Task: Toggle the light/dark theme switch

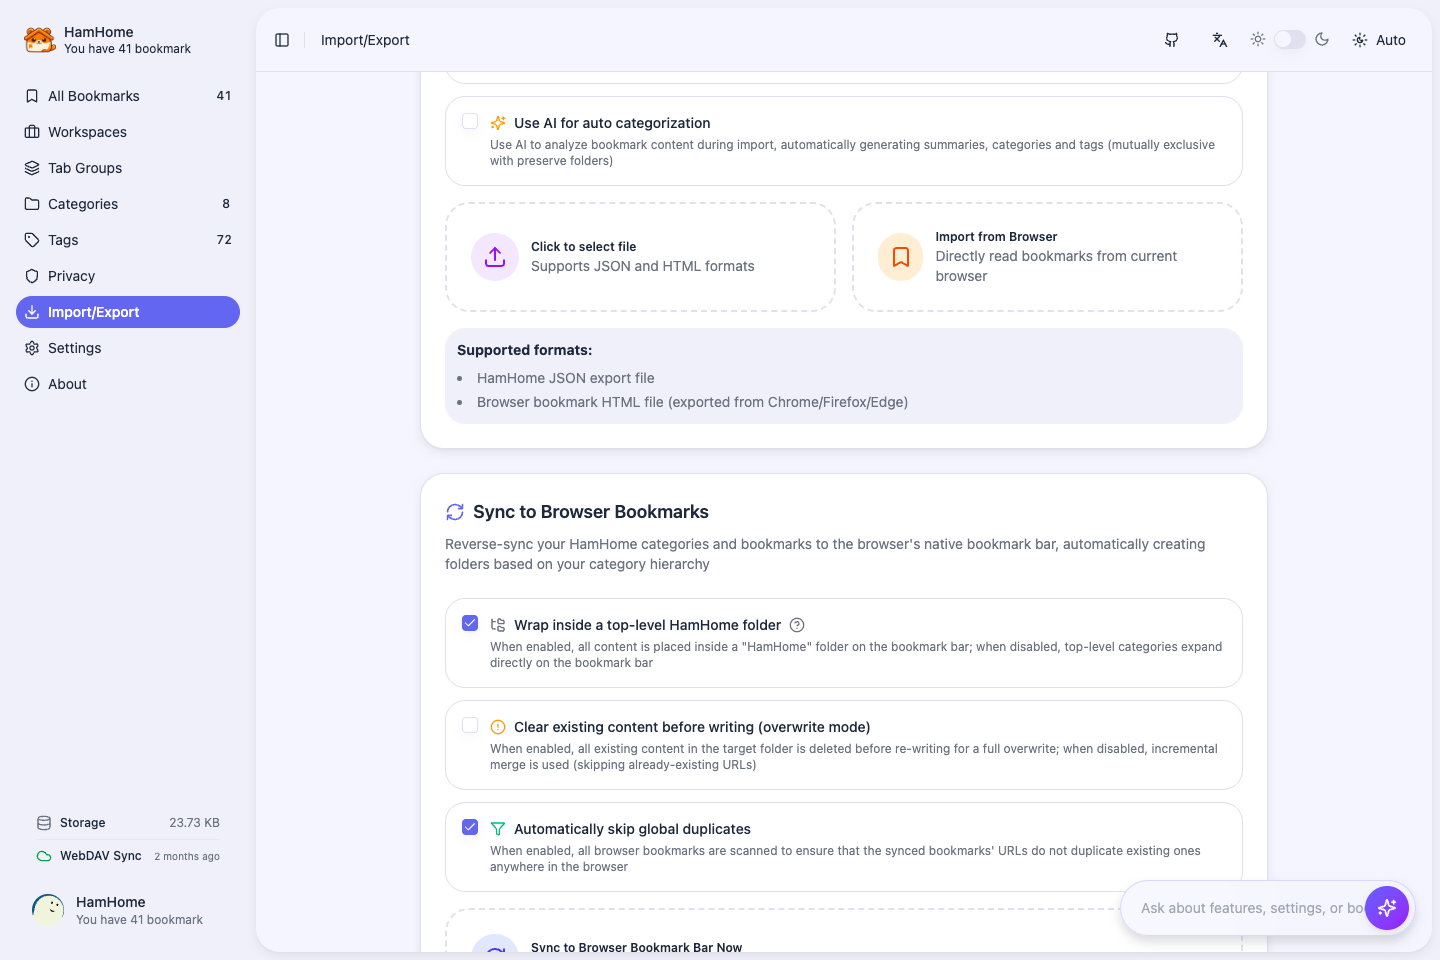Action: pyautogui.click(x=1290, y=39)
